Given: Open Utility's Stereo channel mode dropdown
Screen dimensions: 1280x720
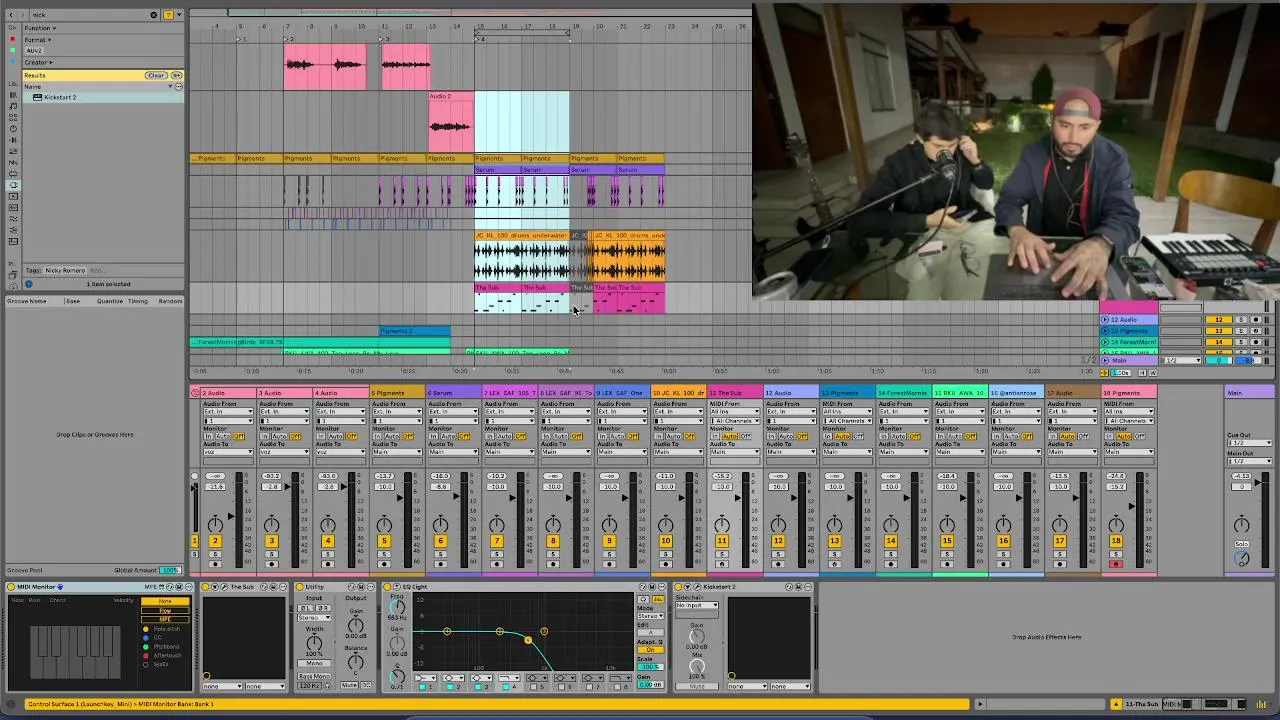Looking at the screenshot, I should (x=314, y=618).
